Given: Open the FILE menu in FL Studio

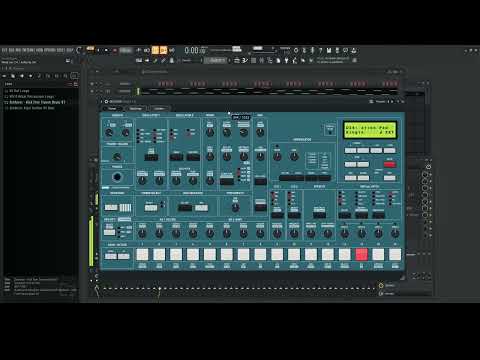Looking at the screenshot, I should pos(4,50).
